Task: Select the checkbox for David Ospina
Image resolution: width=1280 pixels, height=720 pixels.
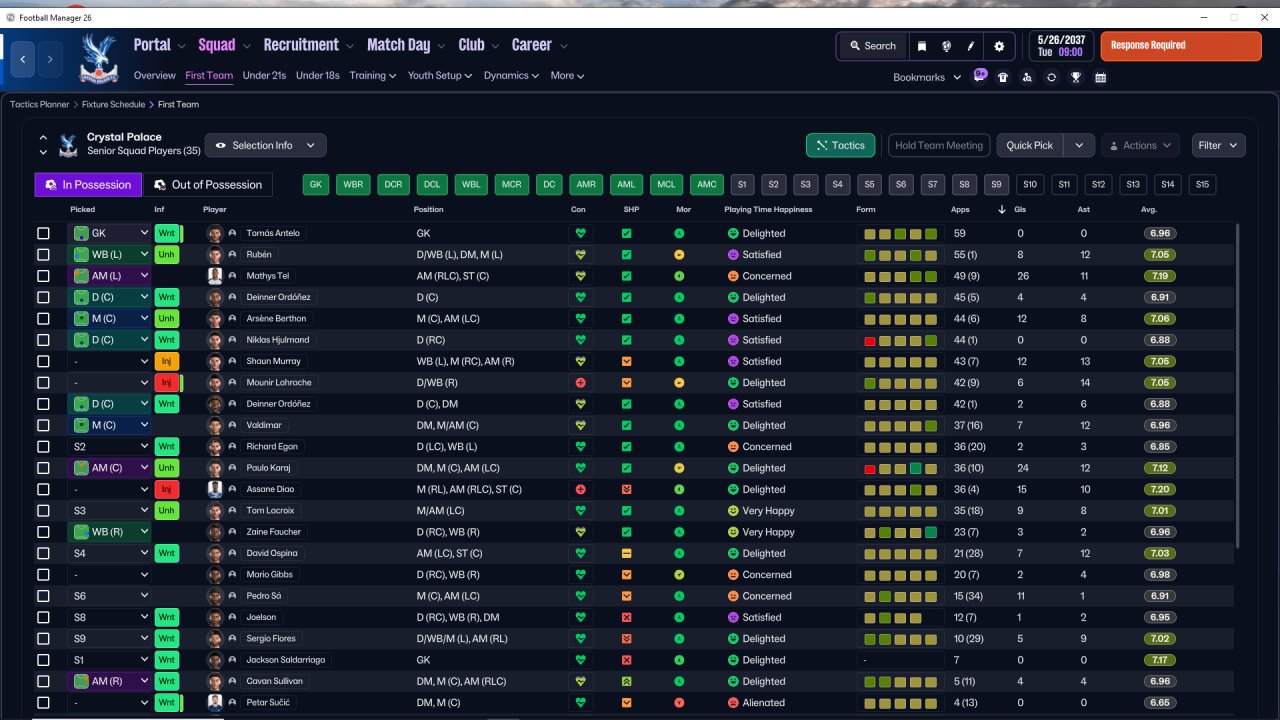Action: click(43, 553)
